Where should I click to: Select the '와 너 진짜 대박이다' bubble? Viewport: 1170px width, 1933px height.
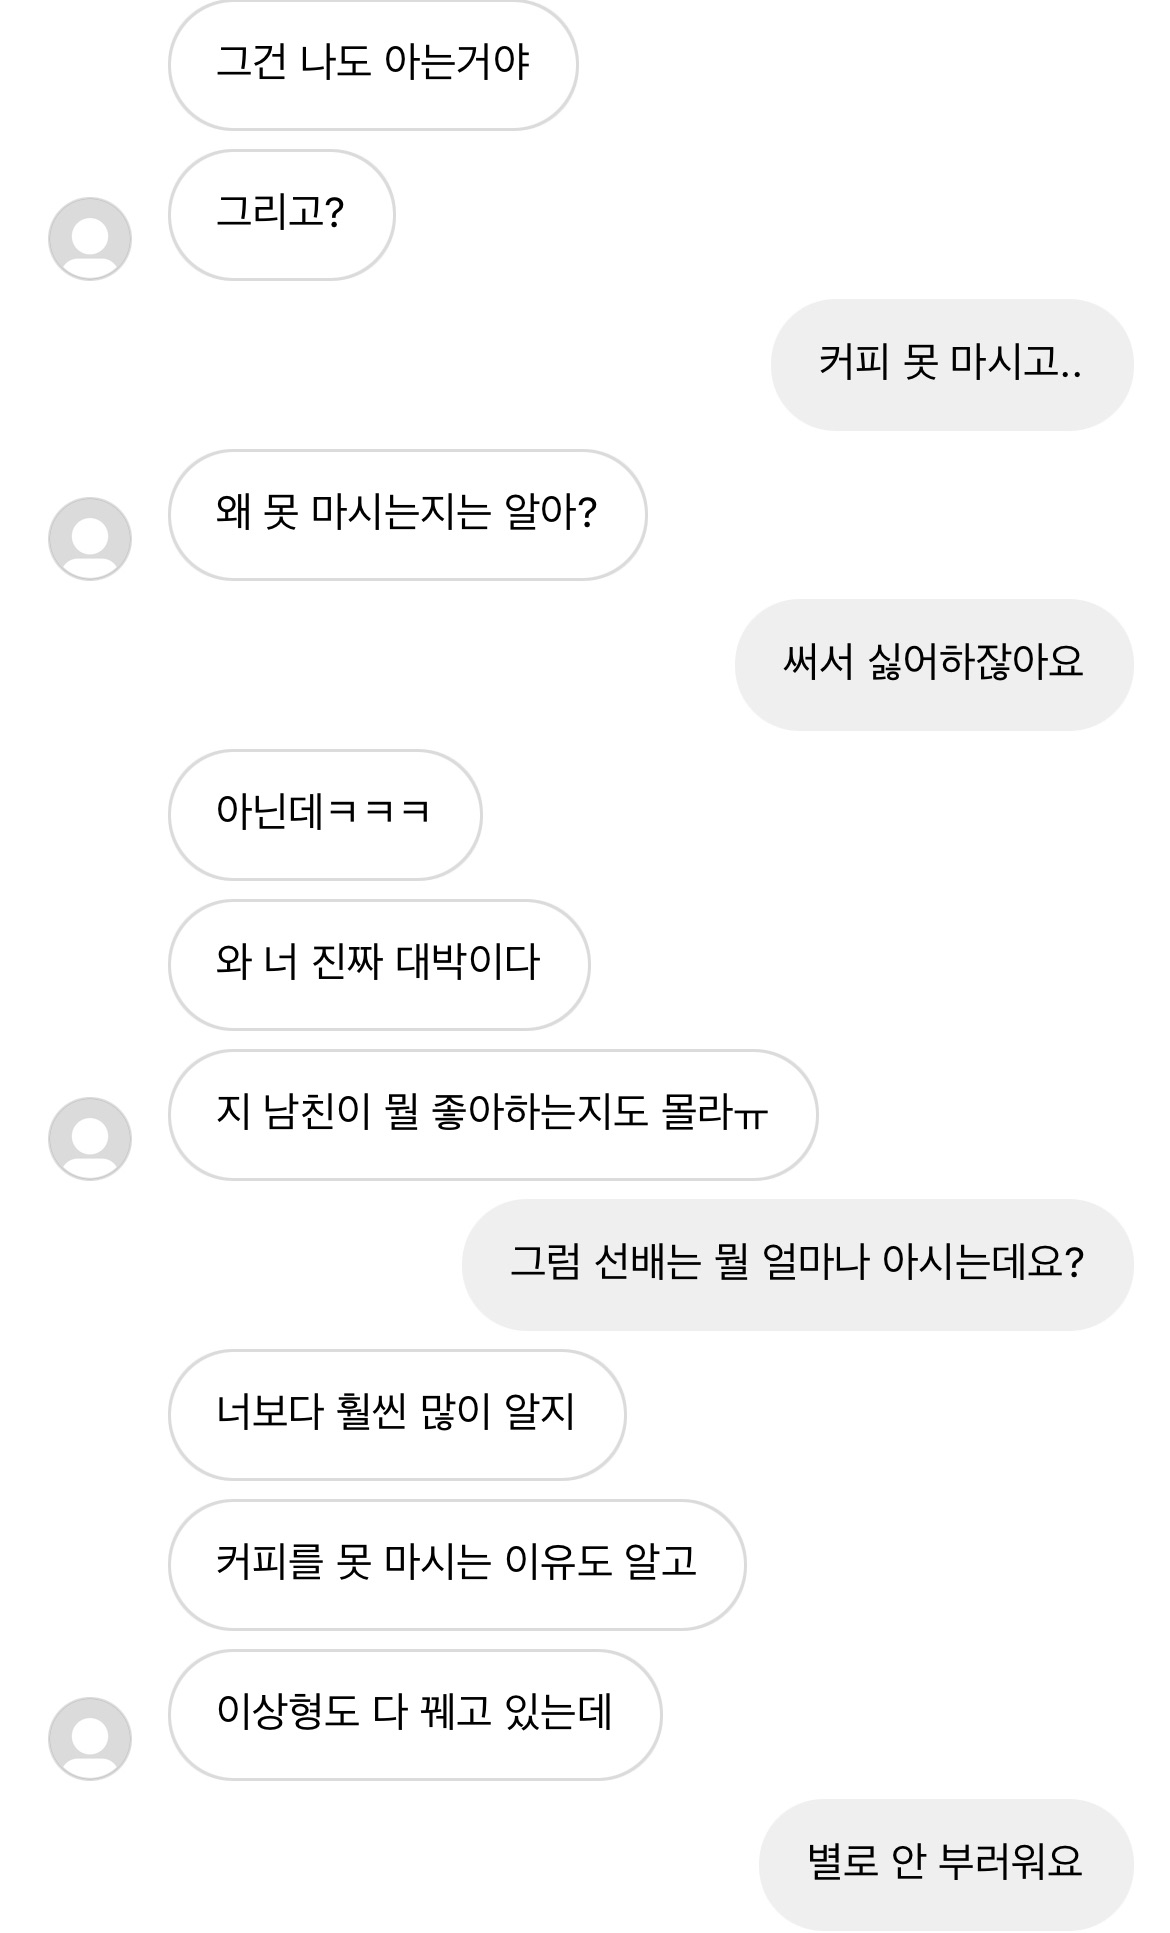coord(378,965)
